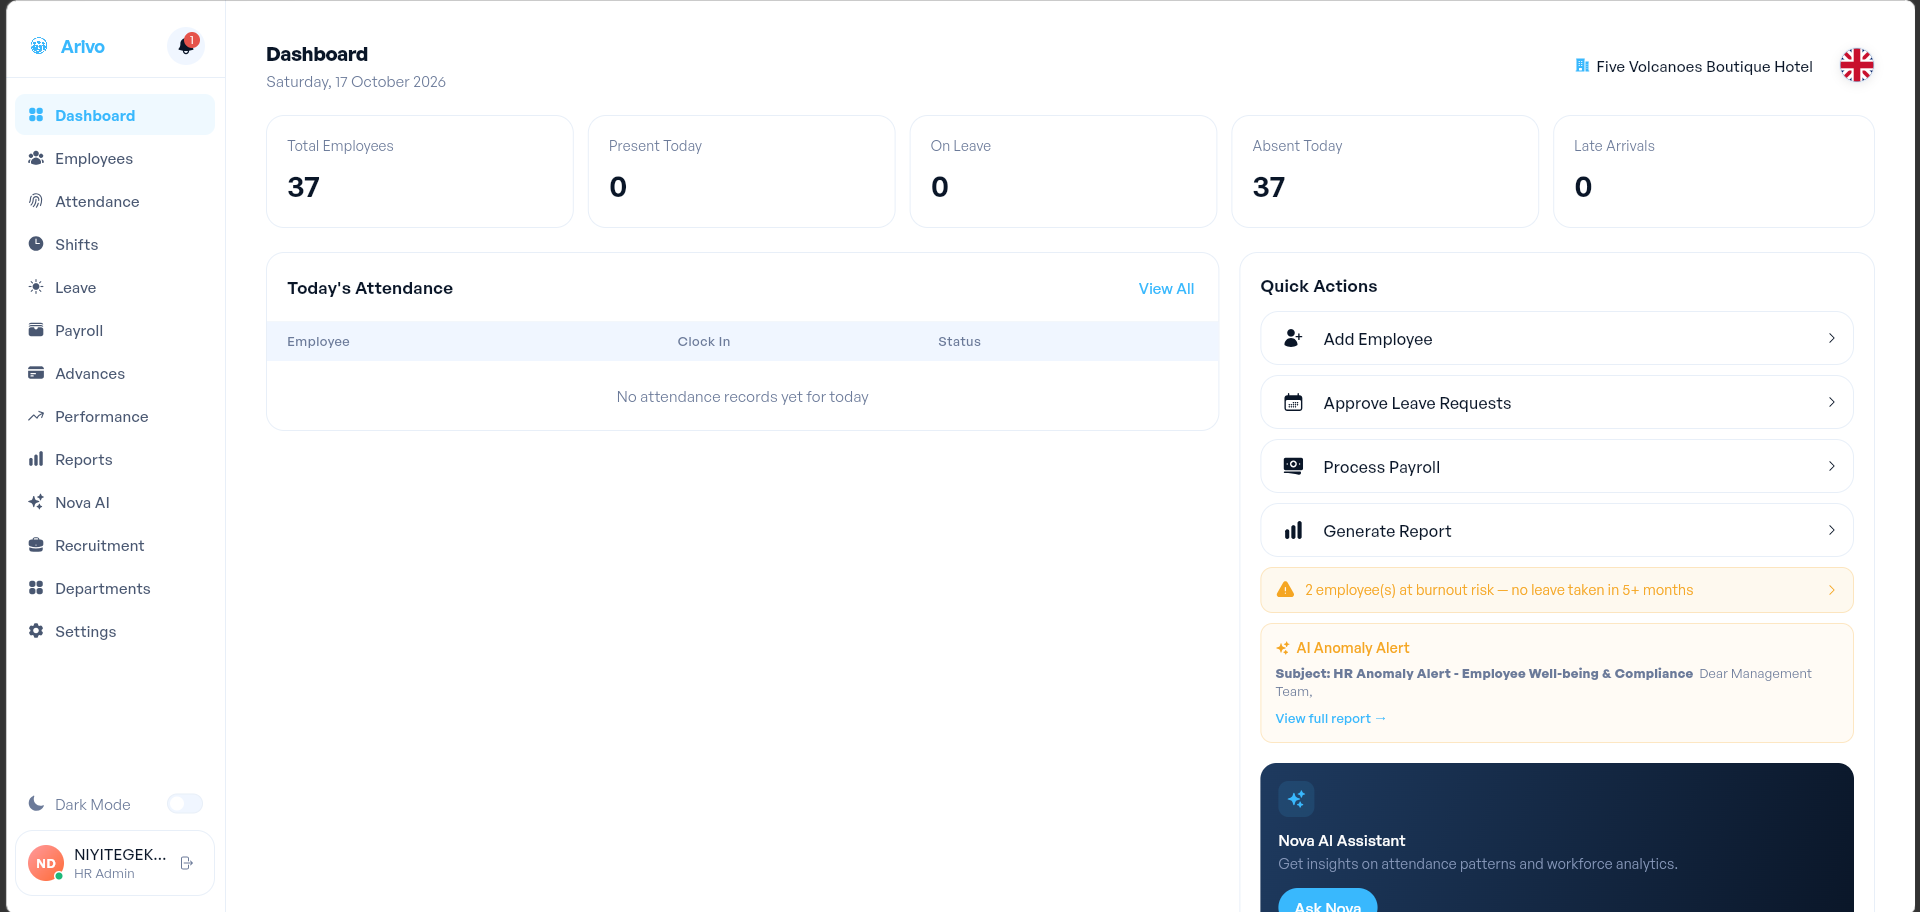Click the ND user avatar
This screenshot has height=912, width=1920.
(x=46, y=863)
